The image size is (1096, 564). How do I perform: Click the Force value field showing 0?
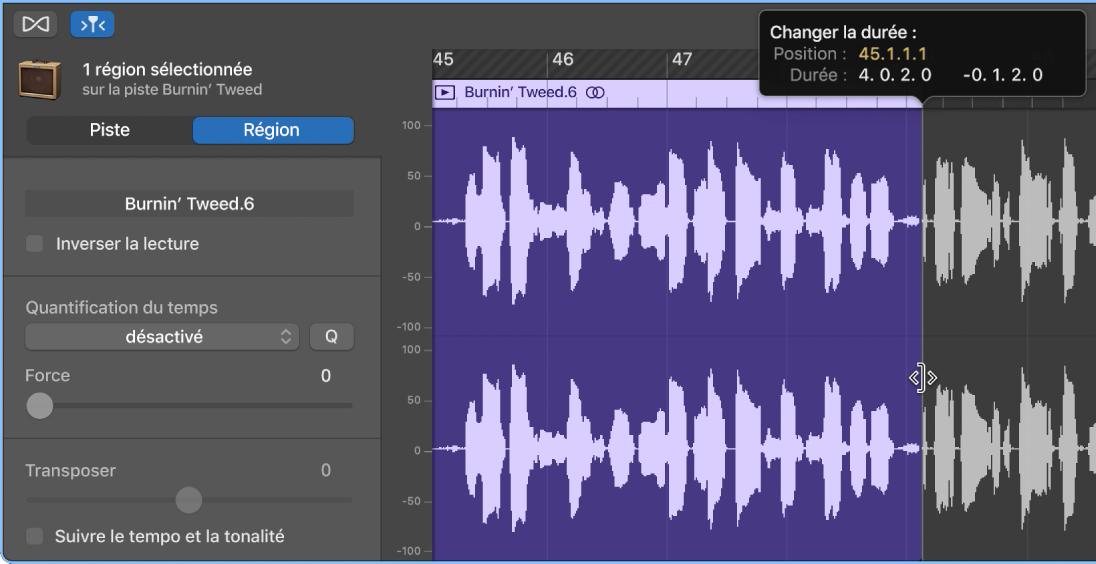pyautogui.click(x=325, y=376)
